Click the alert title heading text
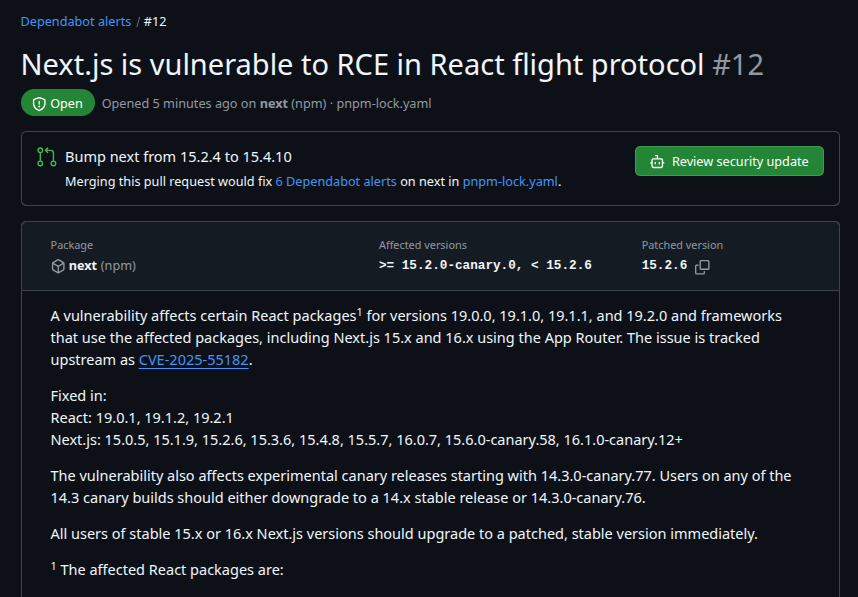 tap(363, 65)
